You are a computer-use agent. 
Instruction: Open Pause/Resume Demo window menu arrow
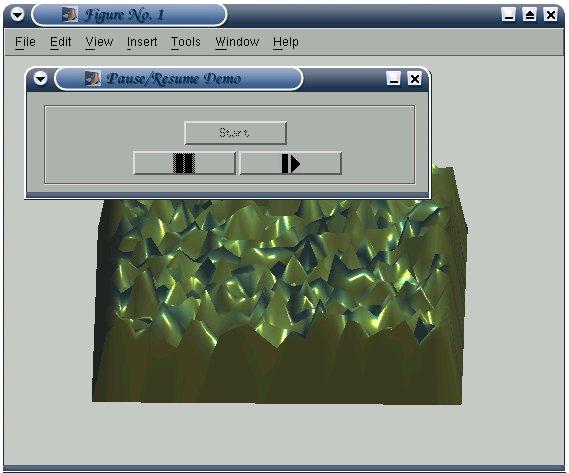(40, 78)
